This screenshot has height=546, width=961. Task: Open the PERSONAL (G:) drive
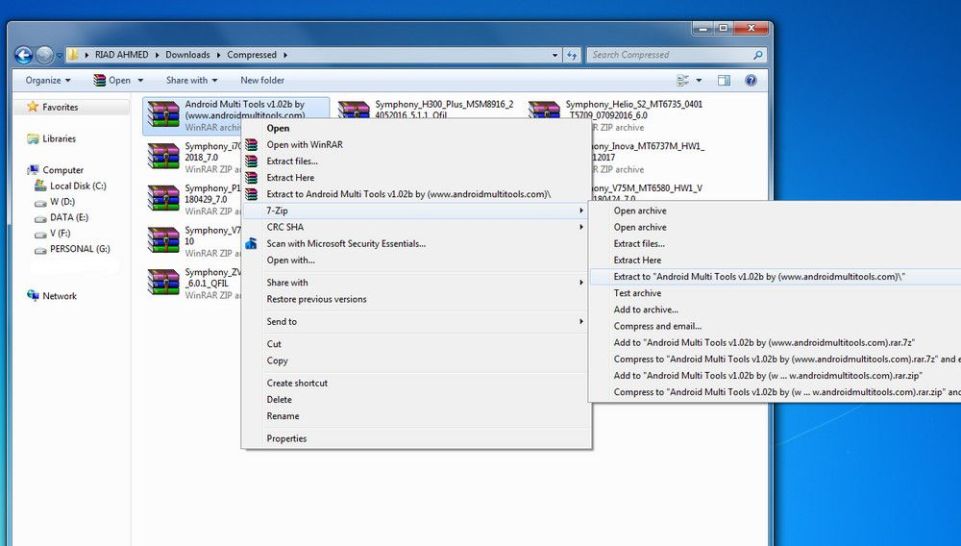80,249
